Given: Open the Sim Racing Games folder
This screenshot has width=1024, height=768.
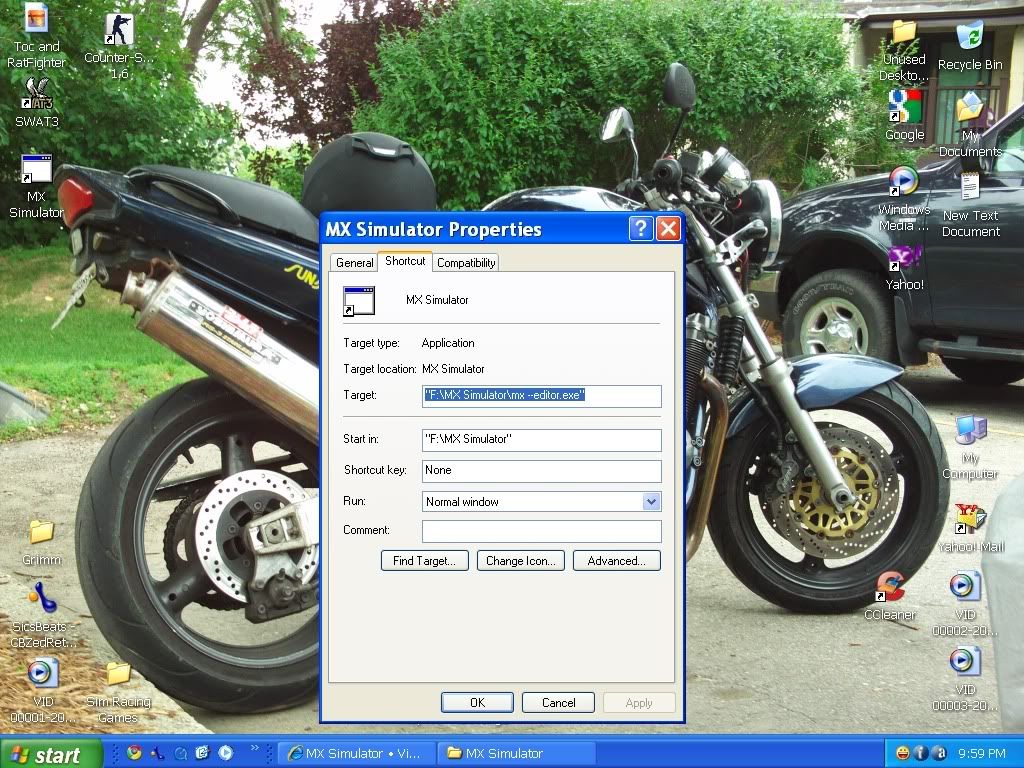Looking at the screenshot, I should (118, 674).
